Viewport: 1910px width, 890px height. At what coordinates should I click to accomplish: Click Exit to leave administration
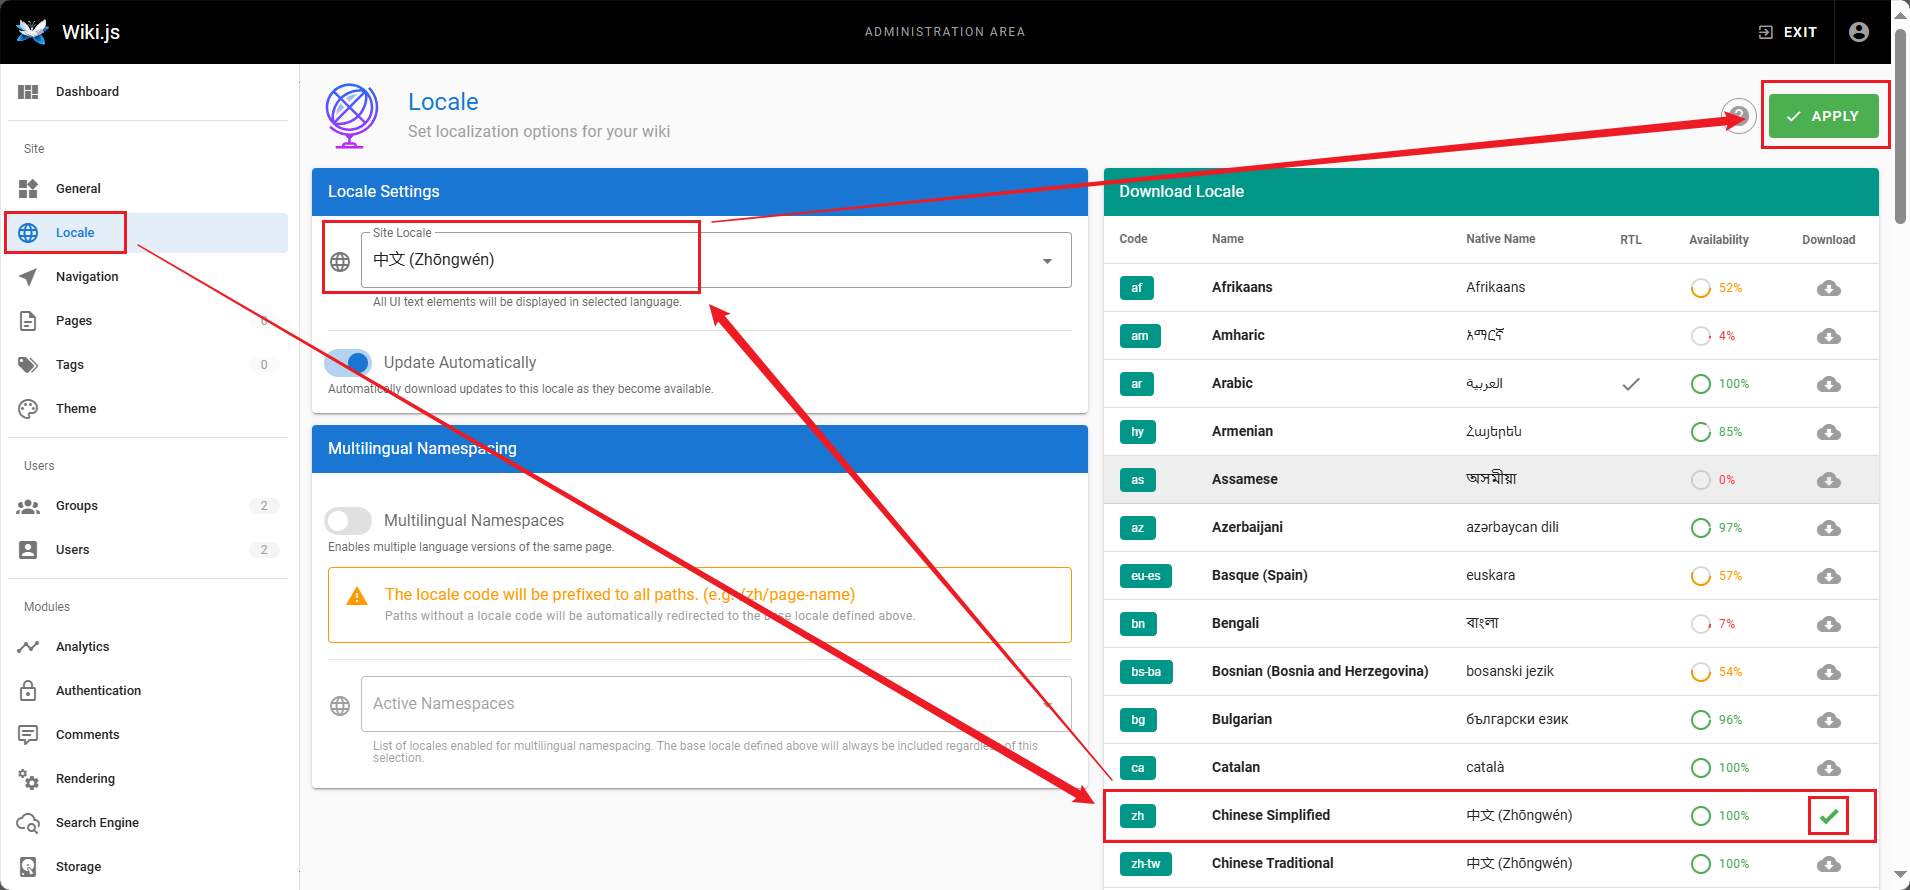(1788, 32)
